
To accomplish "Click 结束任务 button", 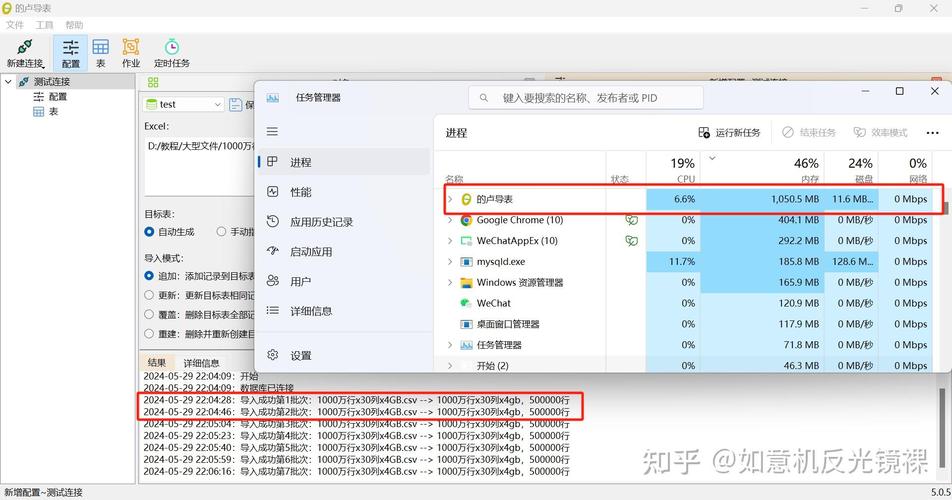I will click(x=809, y=132).
